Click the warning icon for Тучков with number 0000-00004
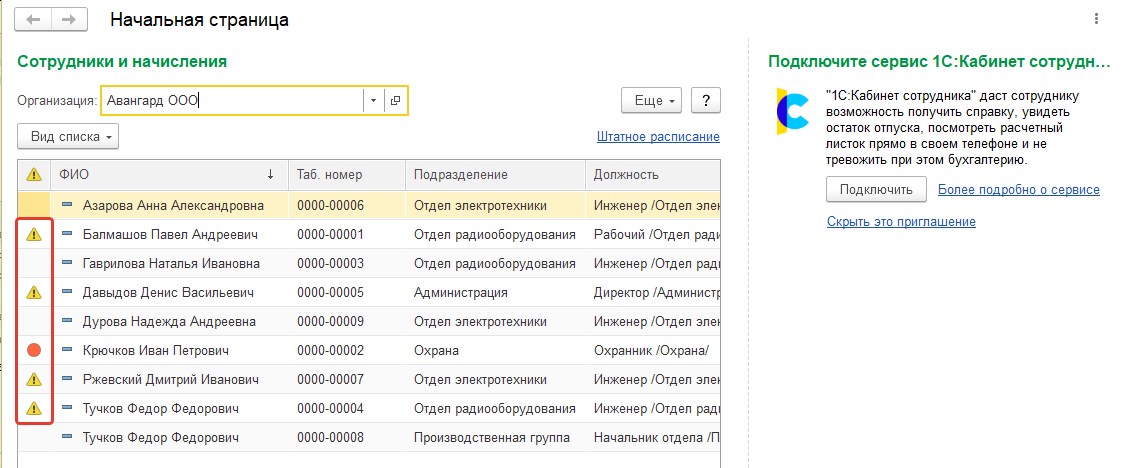This screenshot has height=468, width=1123. tap(34, 409)
